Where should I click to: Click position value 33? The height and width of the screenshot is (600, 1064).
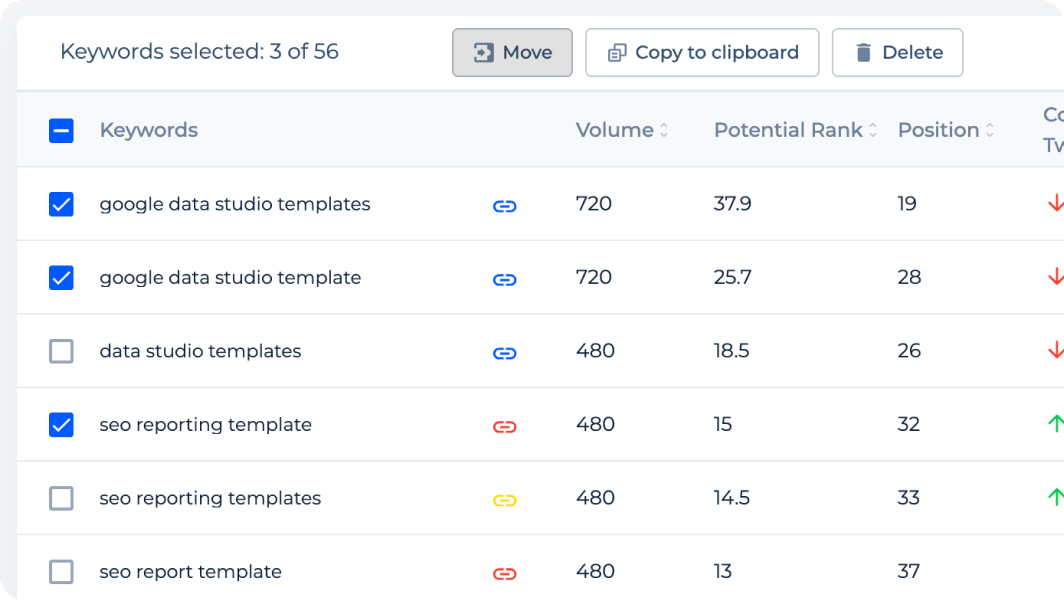tap(909, 498)
